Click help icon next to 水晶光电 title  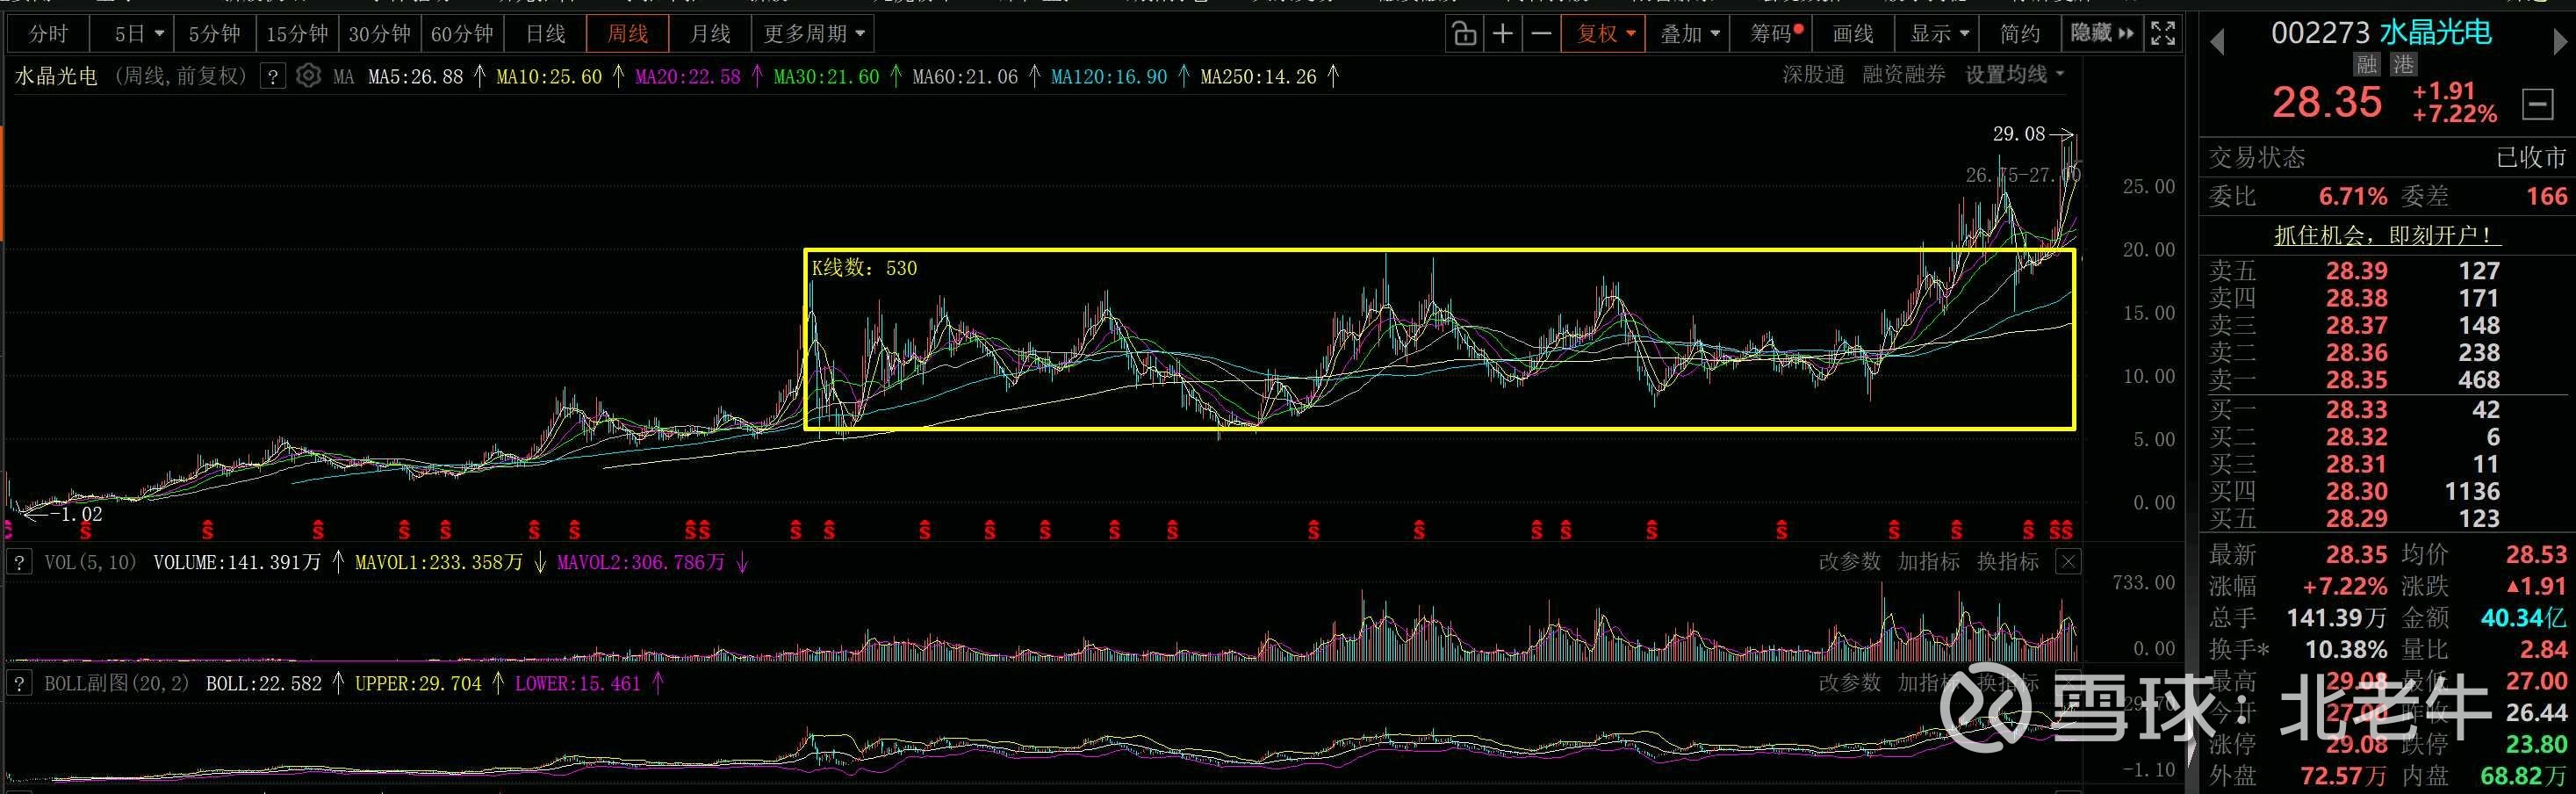point(273,76)
